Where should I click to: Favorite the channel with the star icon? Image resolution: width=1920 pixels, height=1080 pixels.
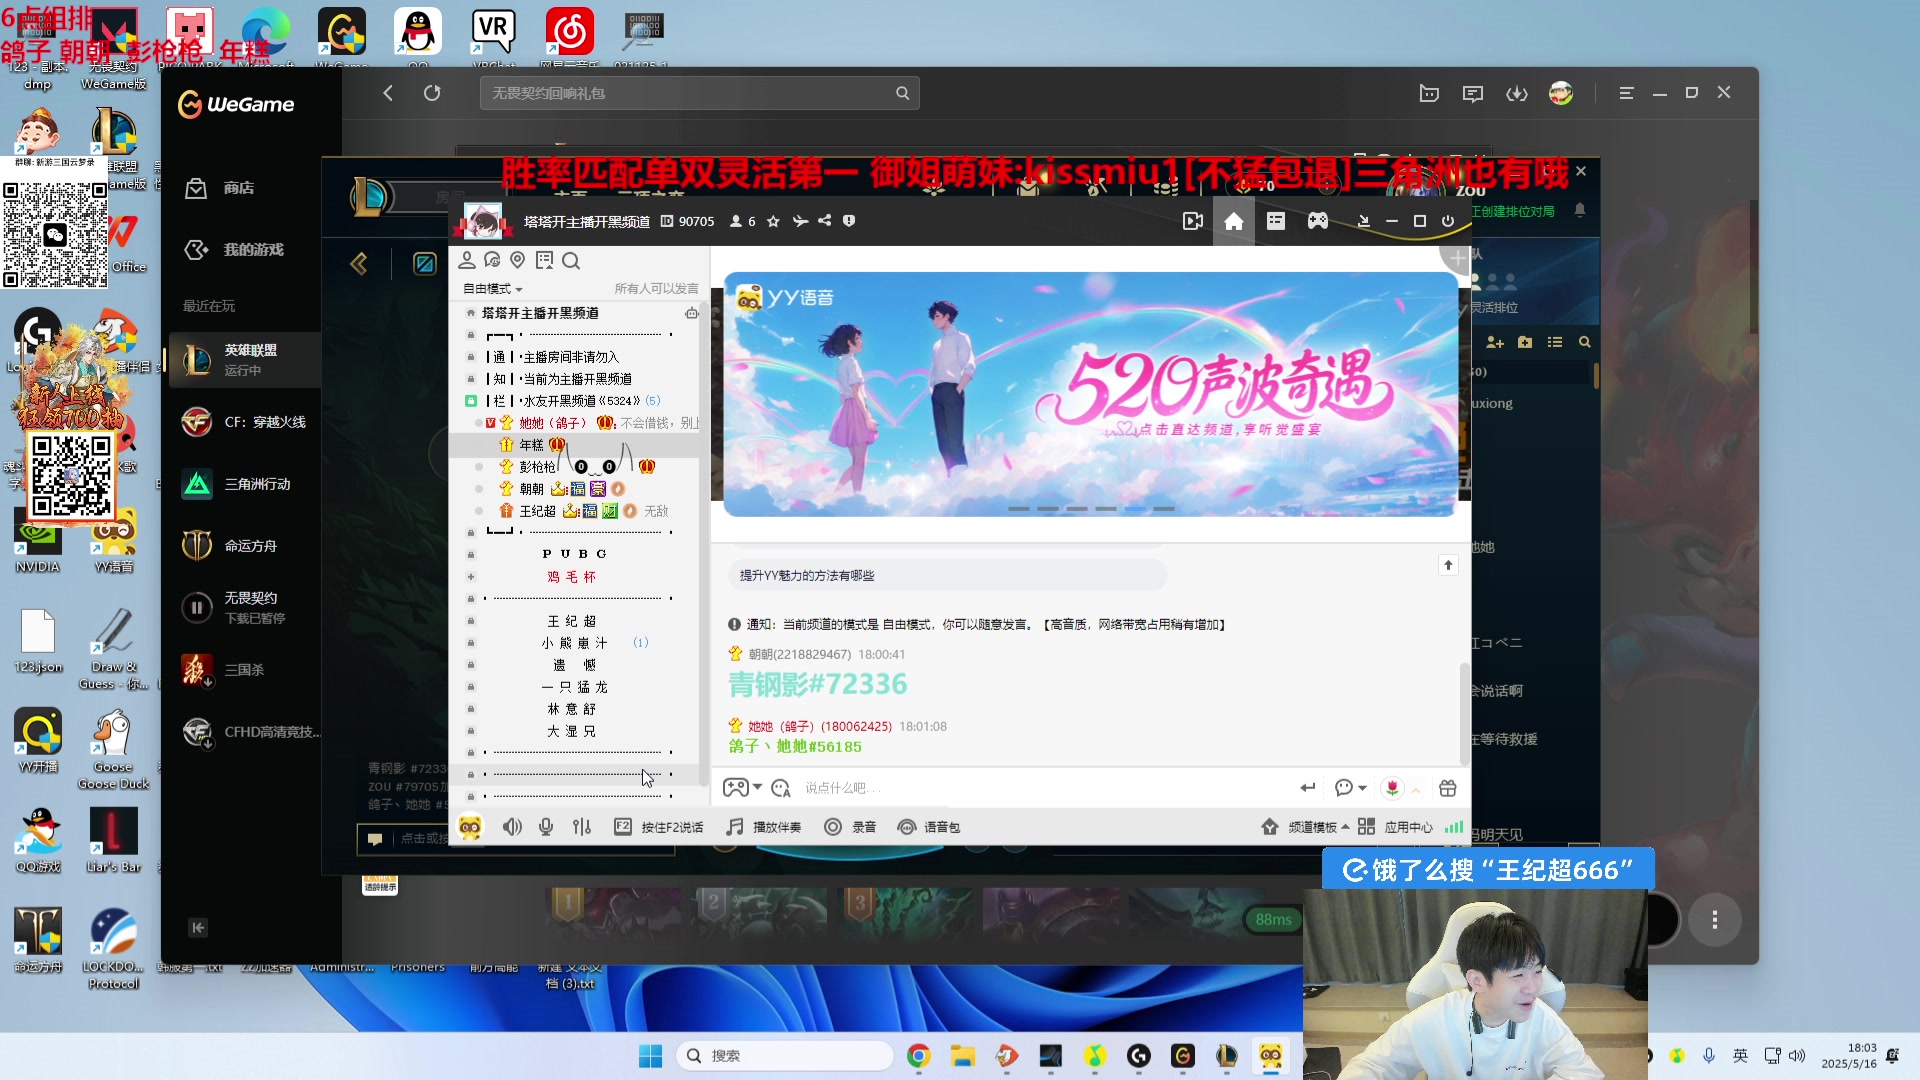tap(773, 221)
